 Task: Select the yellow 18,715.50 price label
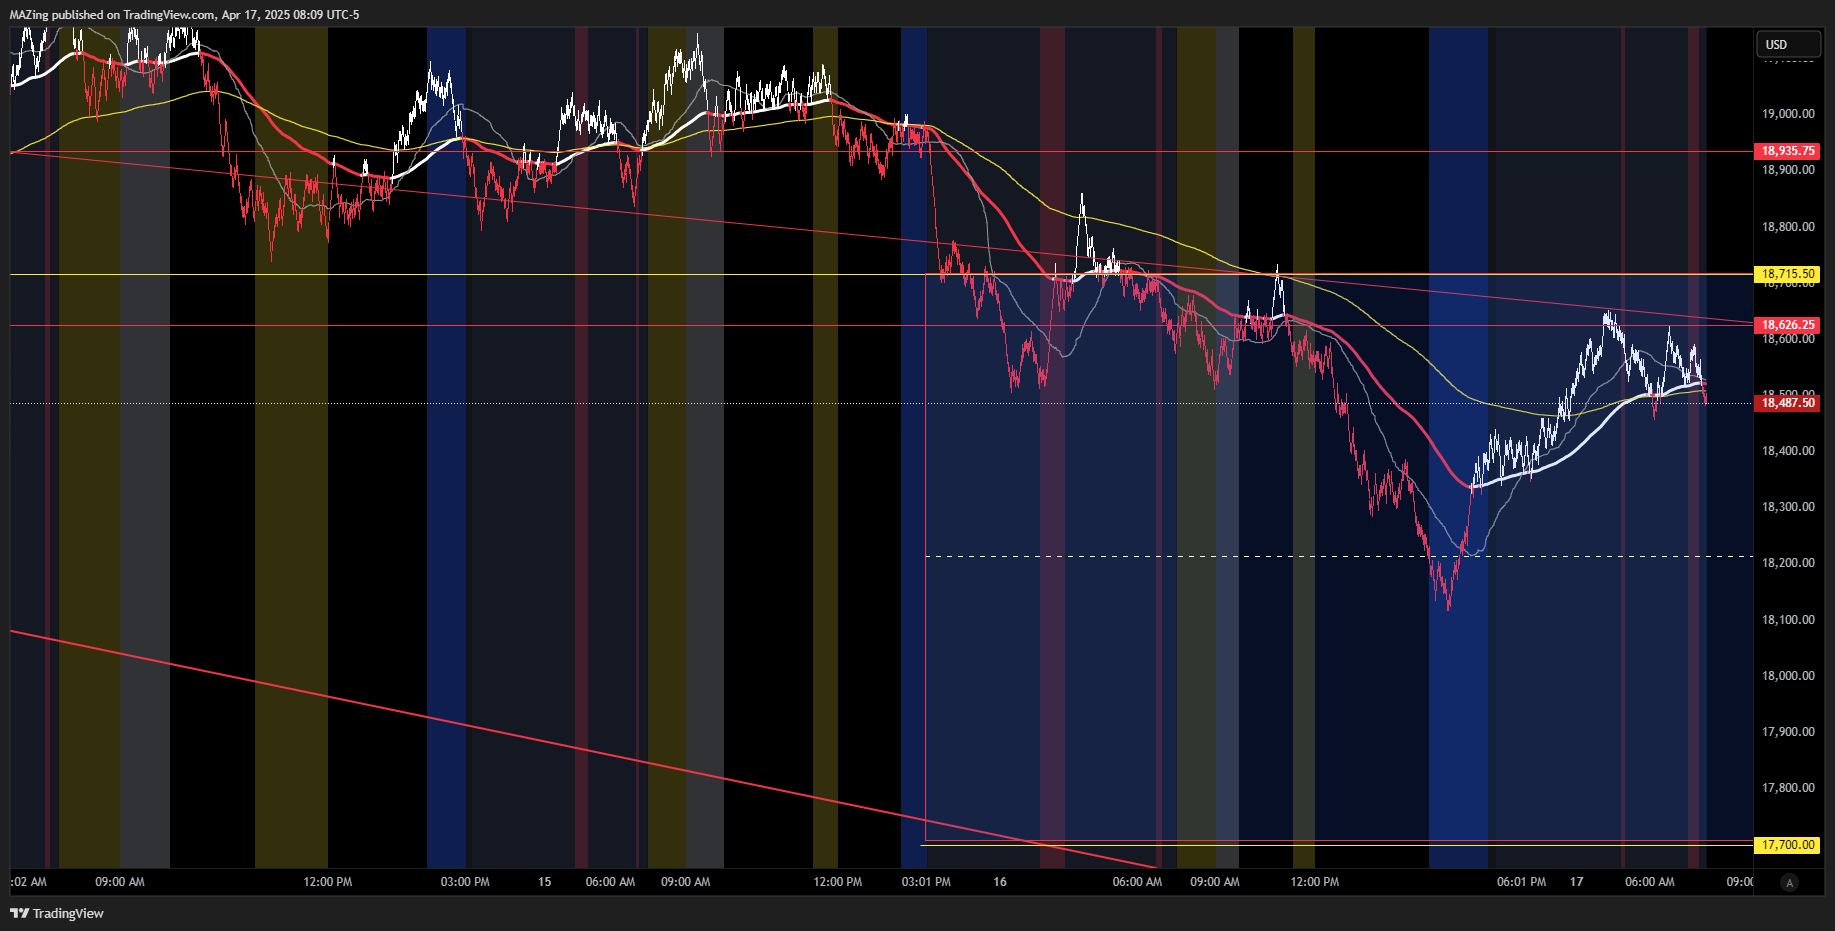(1787, 274)
